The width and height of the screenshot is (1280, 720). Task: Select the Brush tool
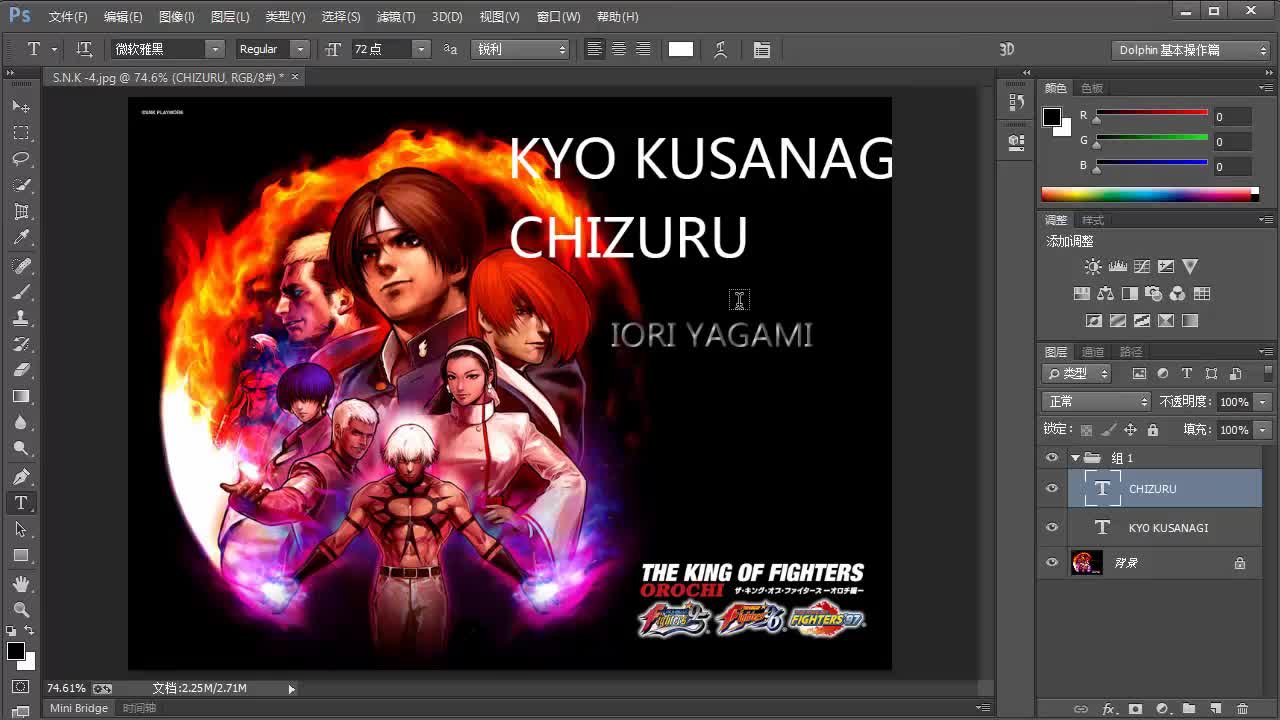(x=20, y=291)
